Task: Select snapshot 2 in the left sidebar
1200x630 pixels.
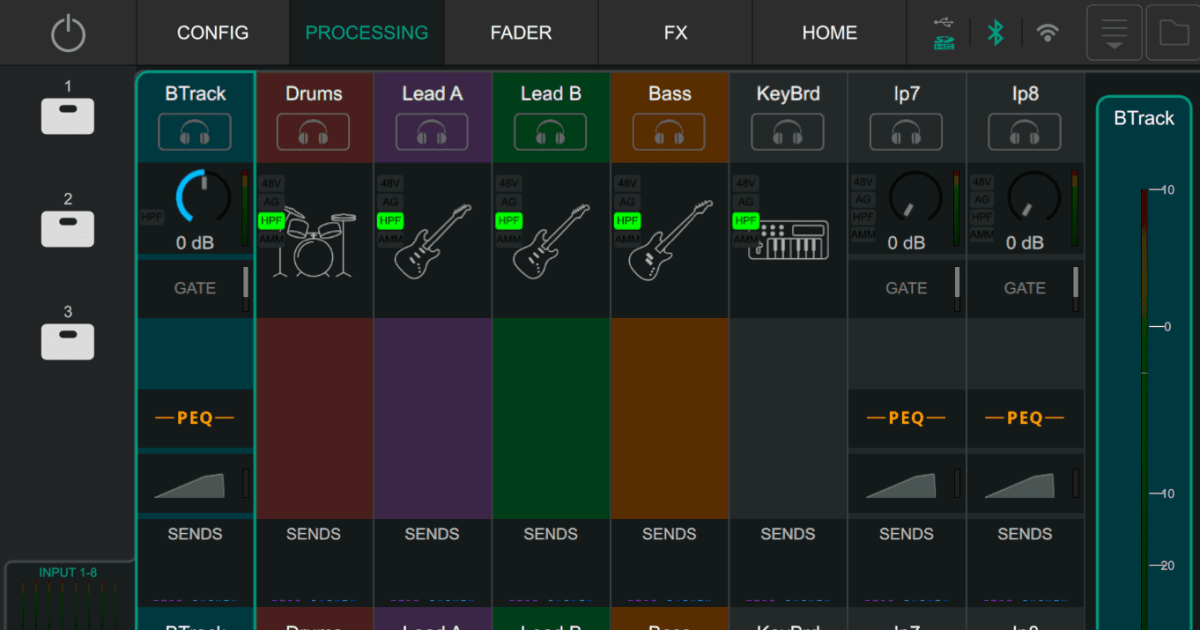Action: pos(66,226)
